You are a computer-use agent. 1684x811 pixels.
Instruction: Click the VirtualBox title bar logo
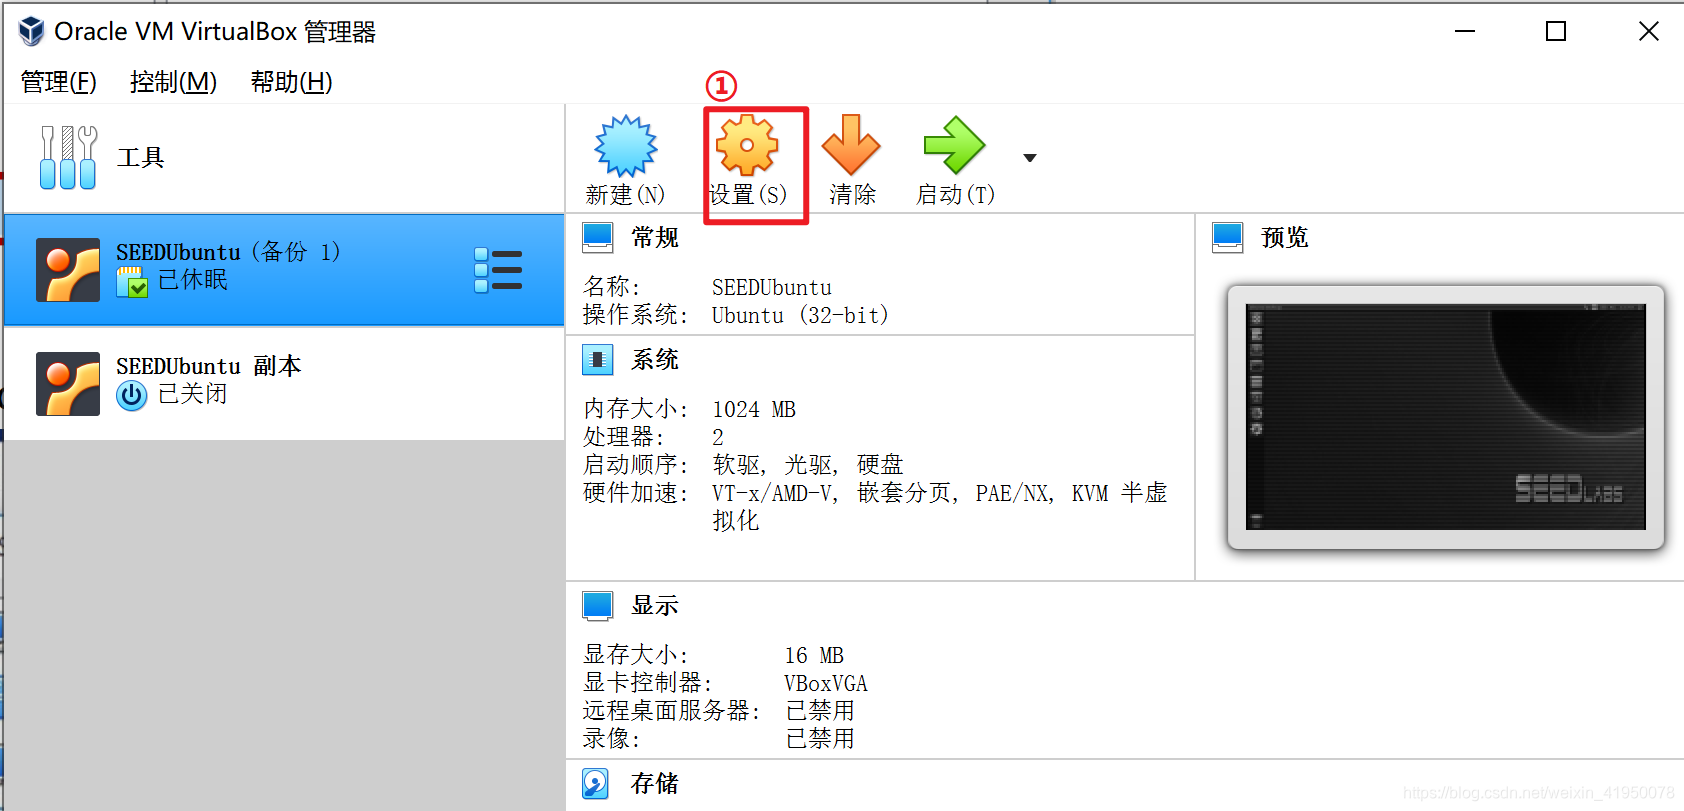(32, 31)
